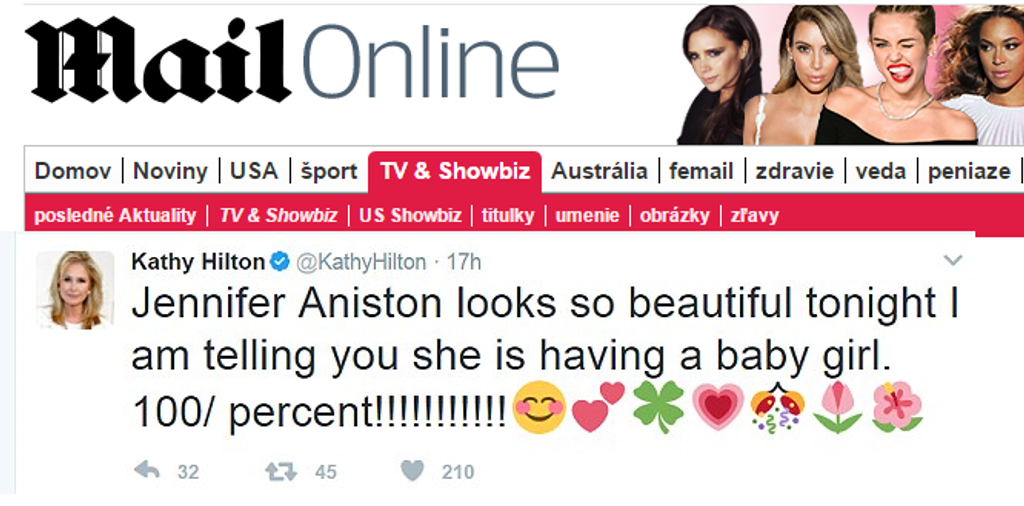Open US Showbiz submenu link
Screen dimensions: 1024x506
410,215
